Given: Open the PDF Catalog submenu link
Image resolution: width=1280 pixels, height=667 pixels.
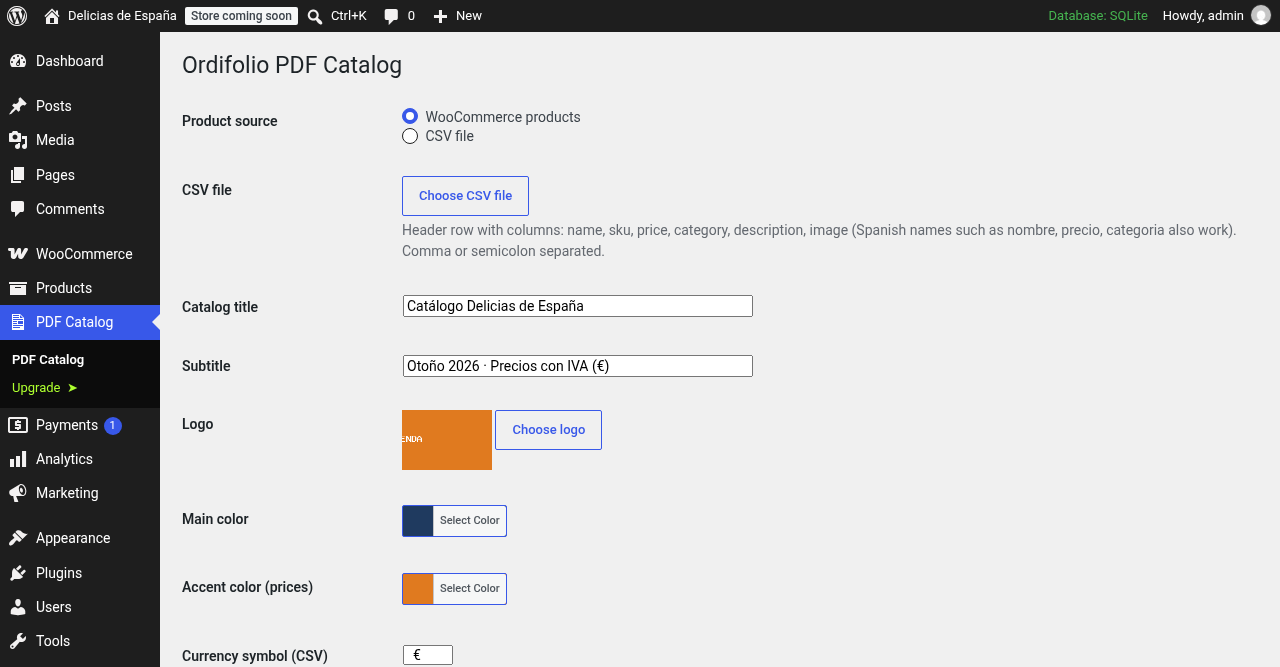Looking at the screenshot, I should (48, 360).
